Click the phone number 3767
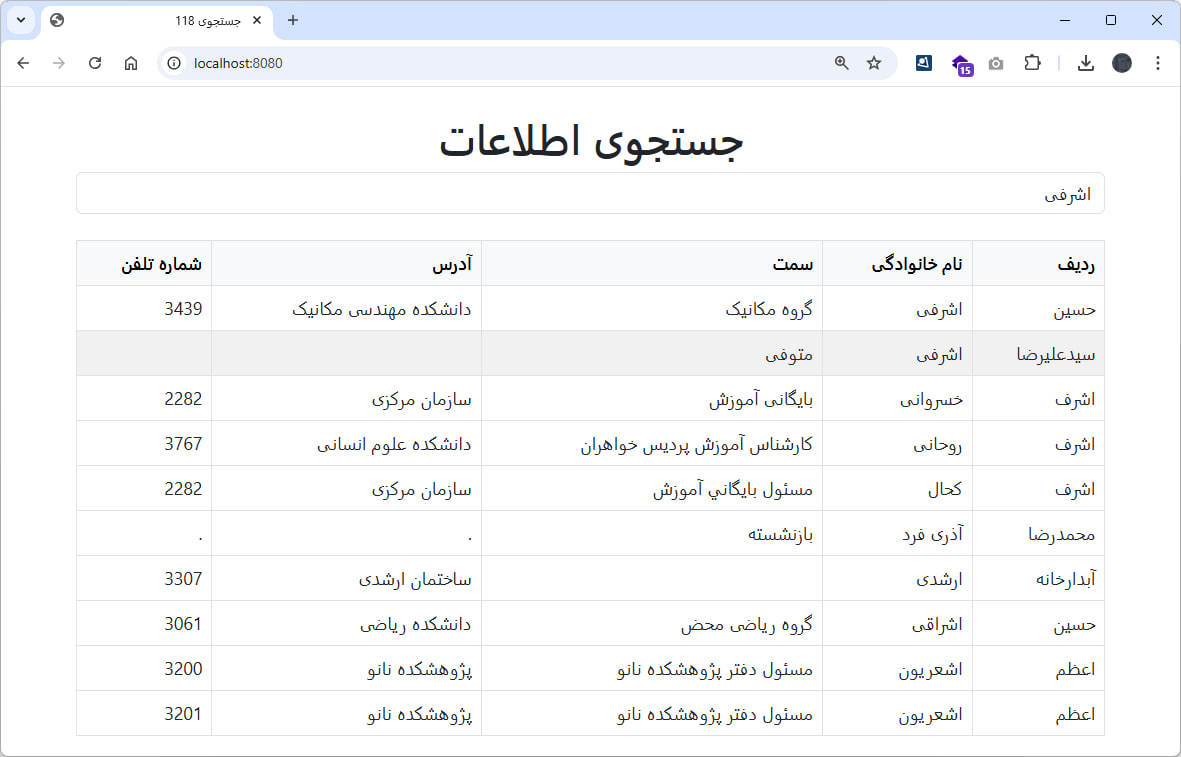 183,444
